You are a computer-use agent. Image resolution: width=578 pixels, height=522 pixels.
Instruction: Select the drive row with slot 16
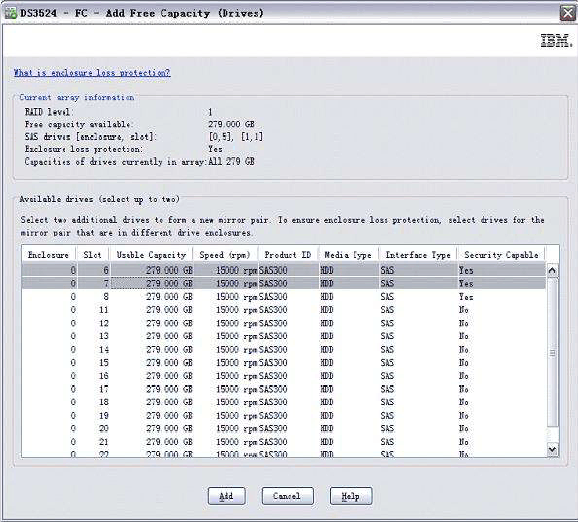(x=283, y=376)
